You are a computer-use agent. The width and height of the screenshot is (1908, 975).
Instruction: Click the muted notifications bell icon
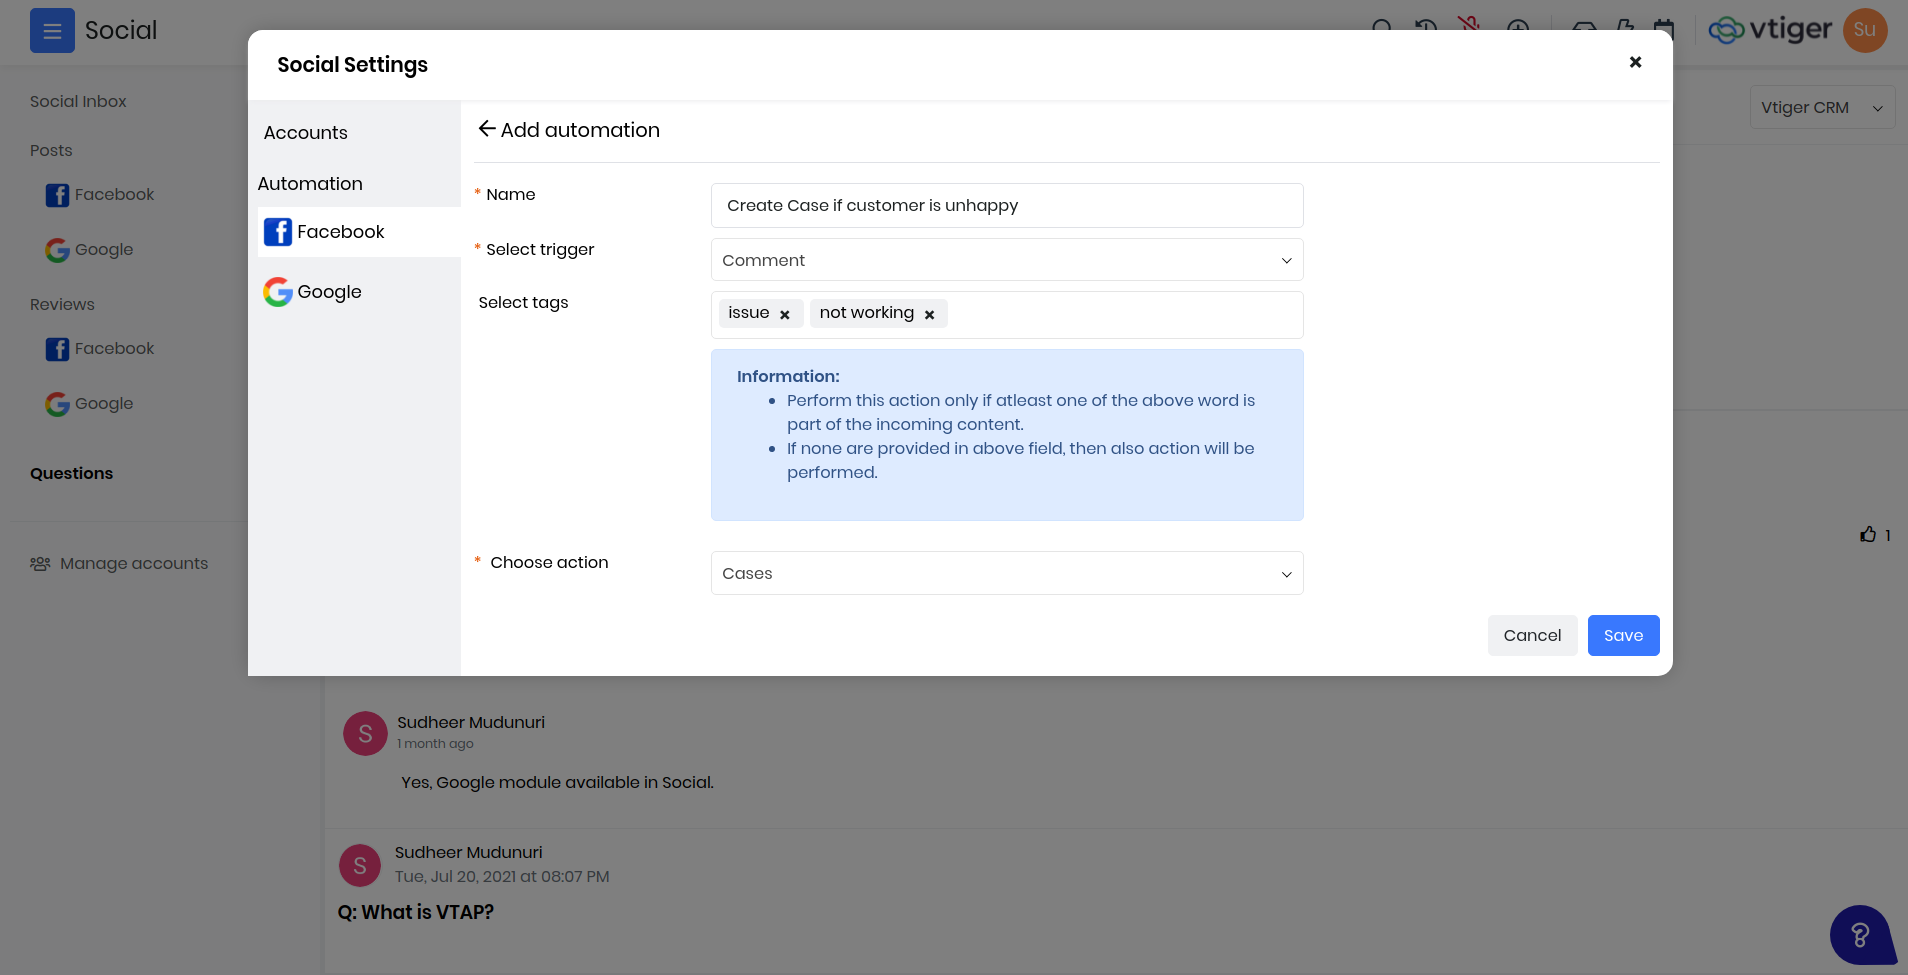click(1470, 28)
